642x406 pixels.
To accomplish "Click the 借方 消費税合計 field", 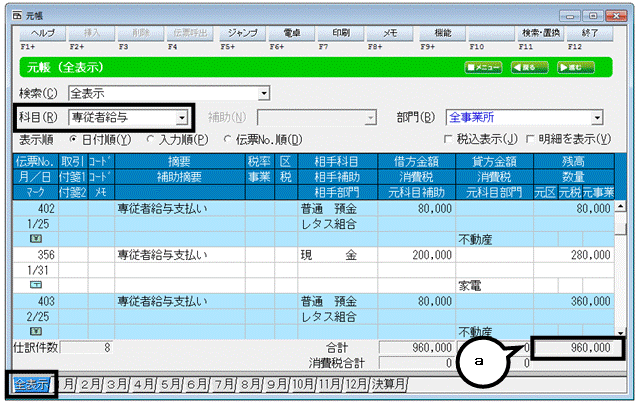I will point(416,363).
